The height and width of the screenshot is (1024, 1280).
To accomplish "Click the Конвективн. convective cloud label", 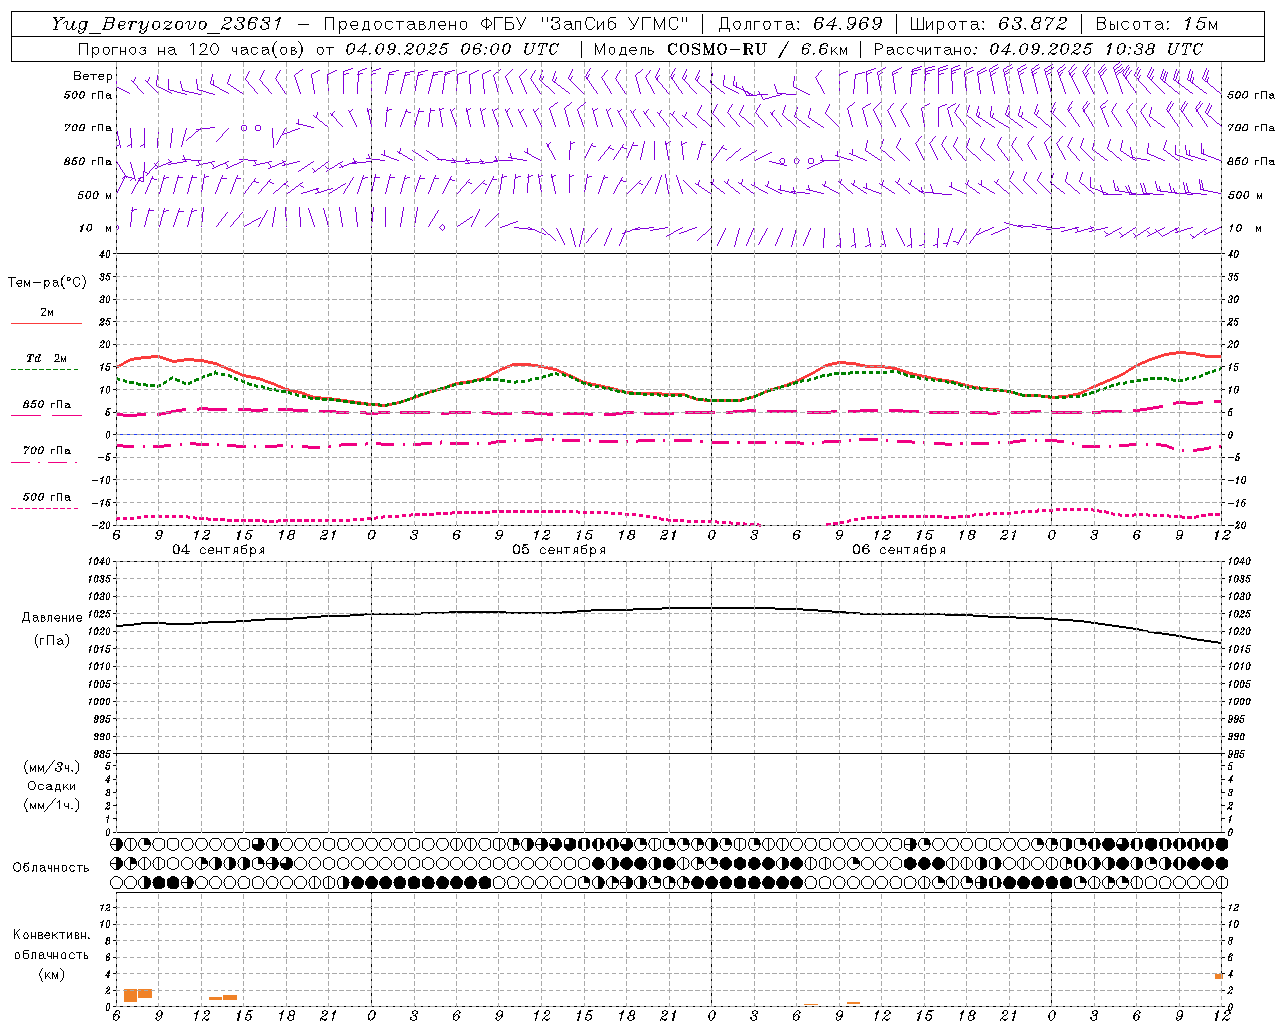I will tap(52, 935).
